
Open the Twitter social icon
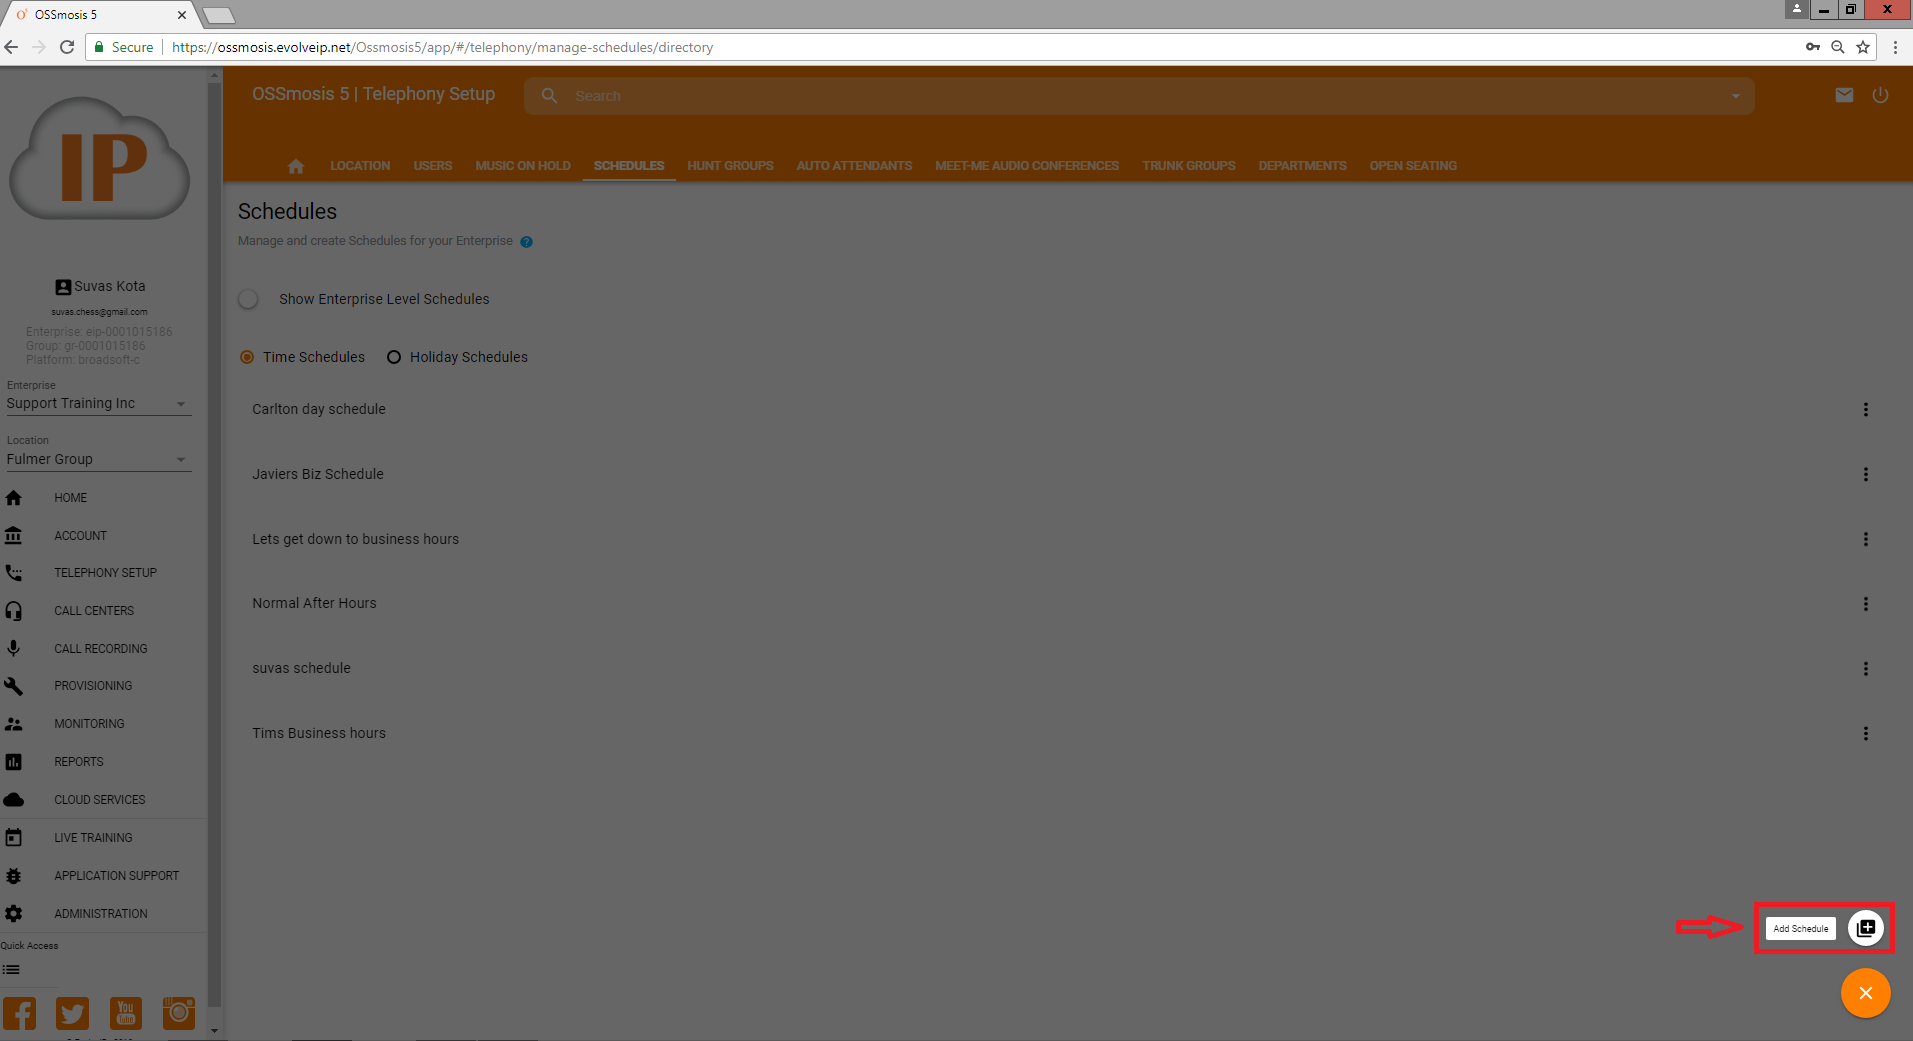point(72,1013)
